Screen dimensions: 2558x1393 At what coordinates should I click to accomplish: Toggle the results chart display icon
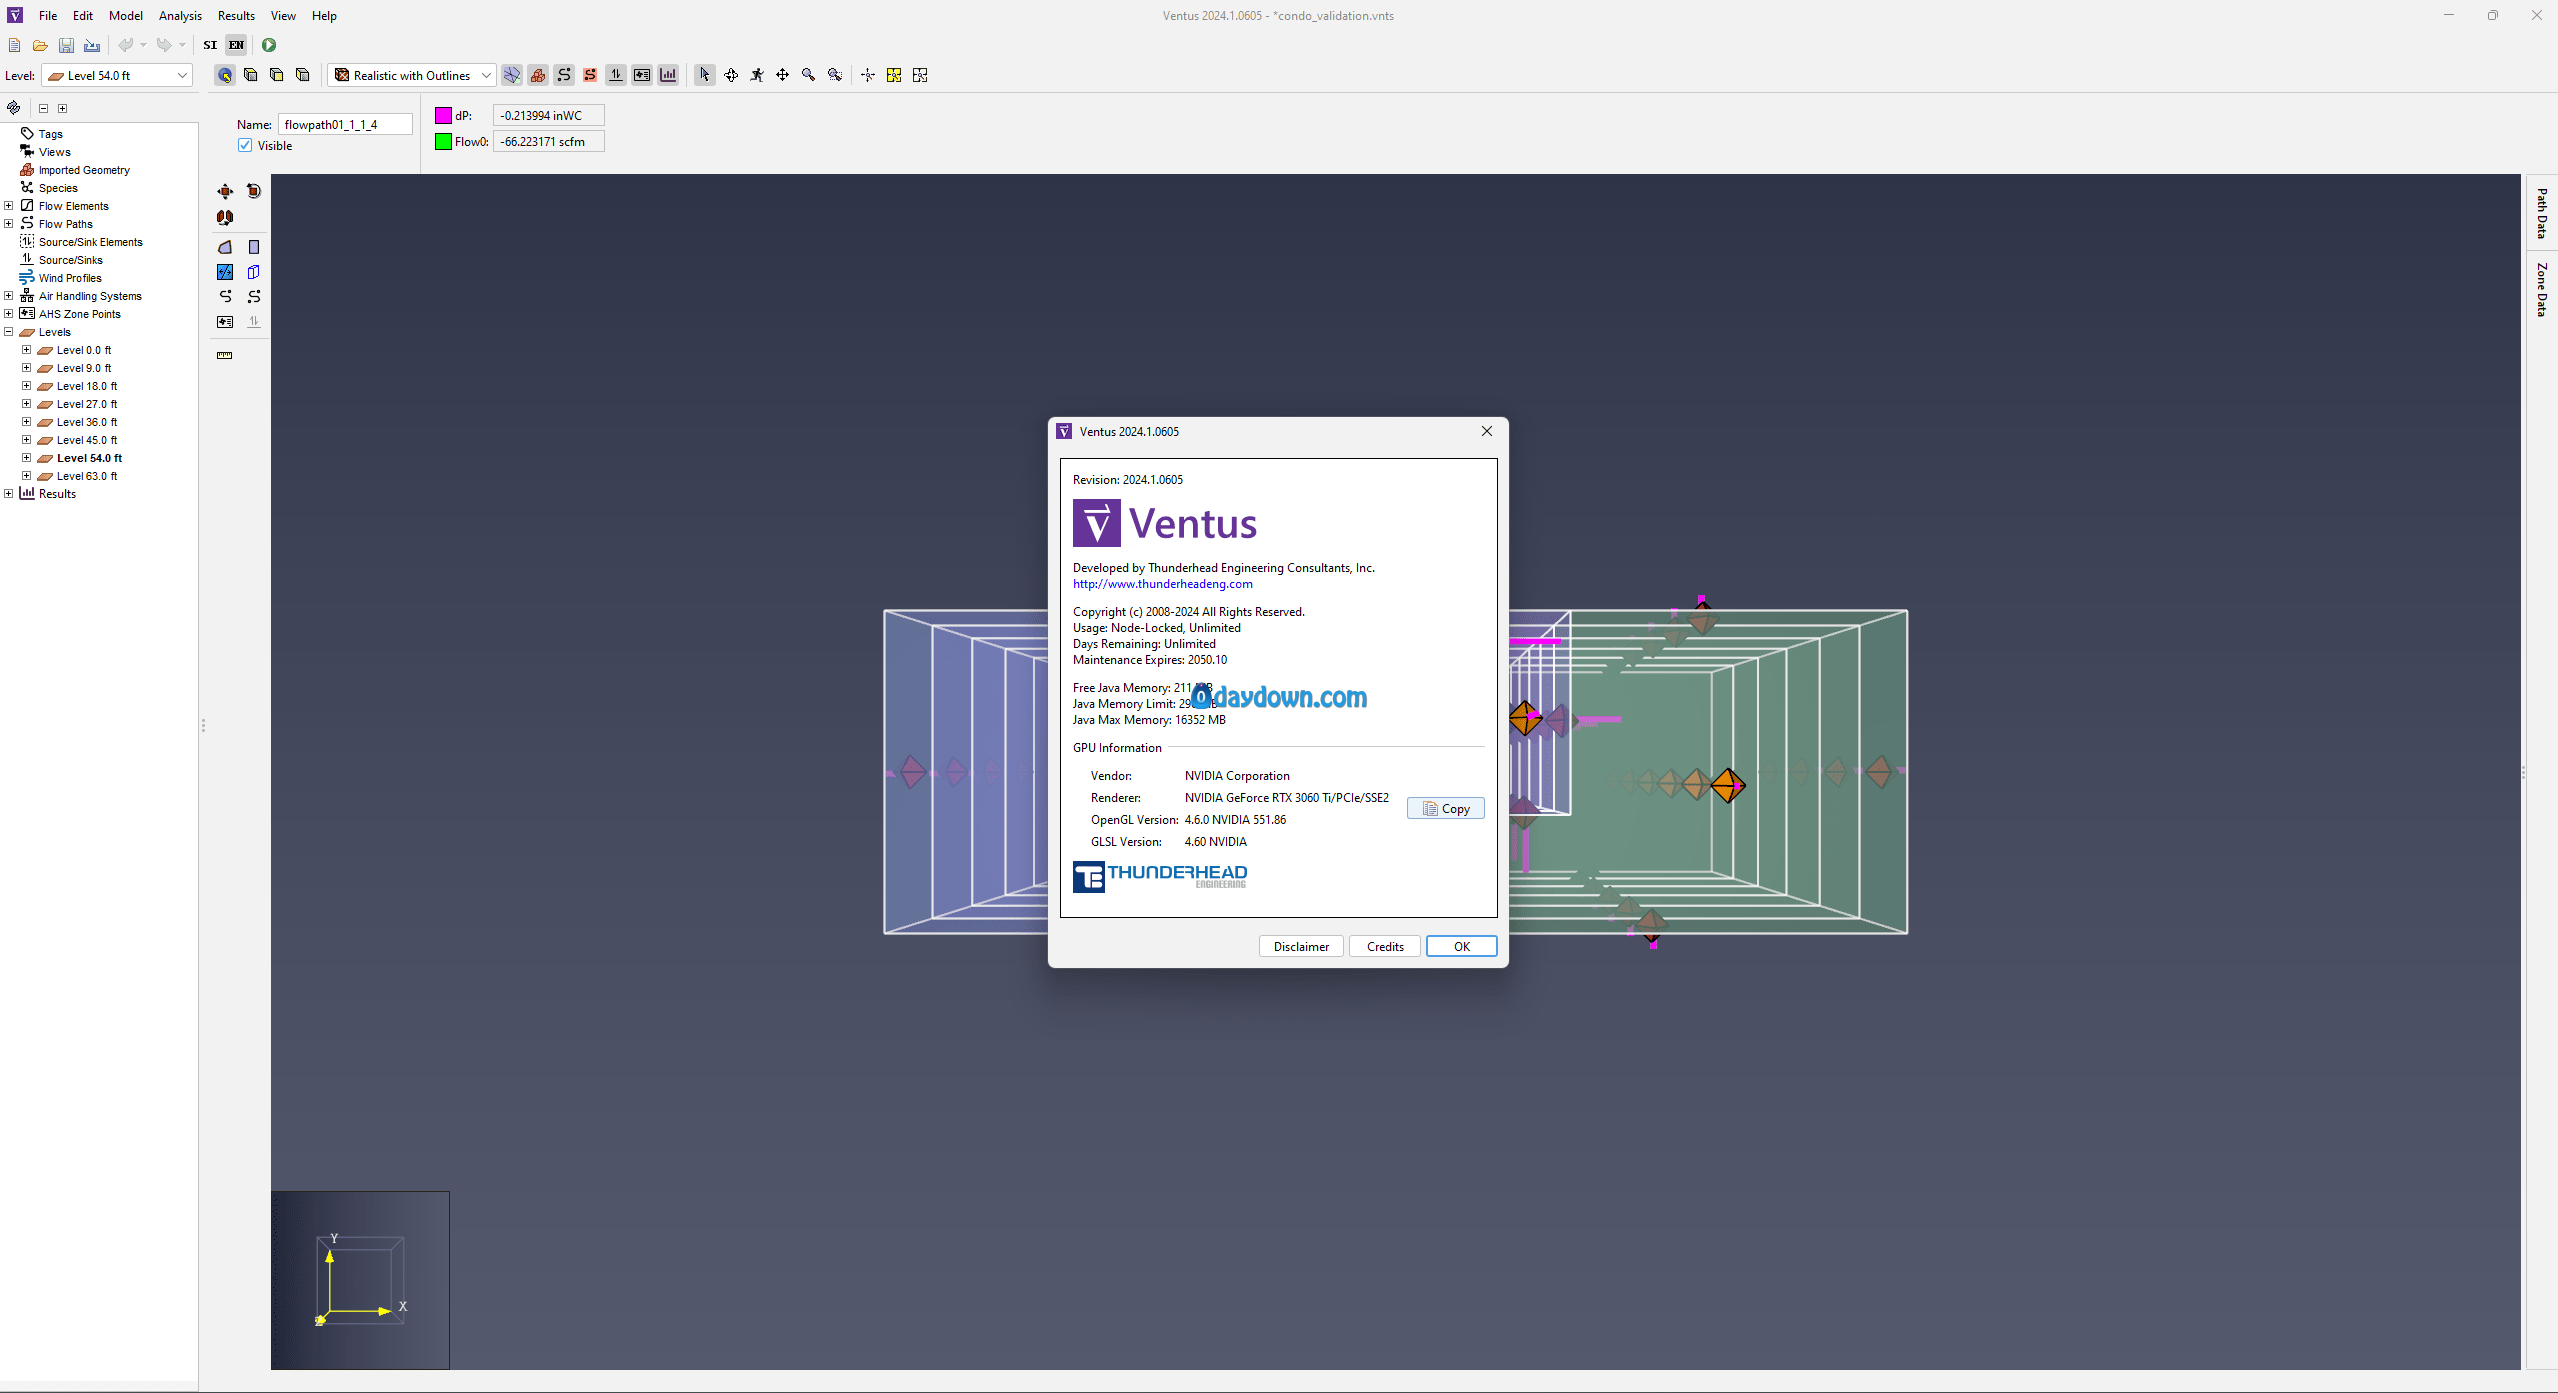click(x=668, y=75)
